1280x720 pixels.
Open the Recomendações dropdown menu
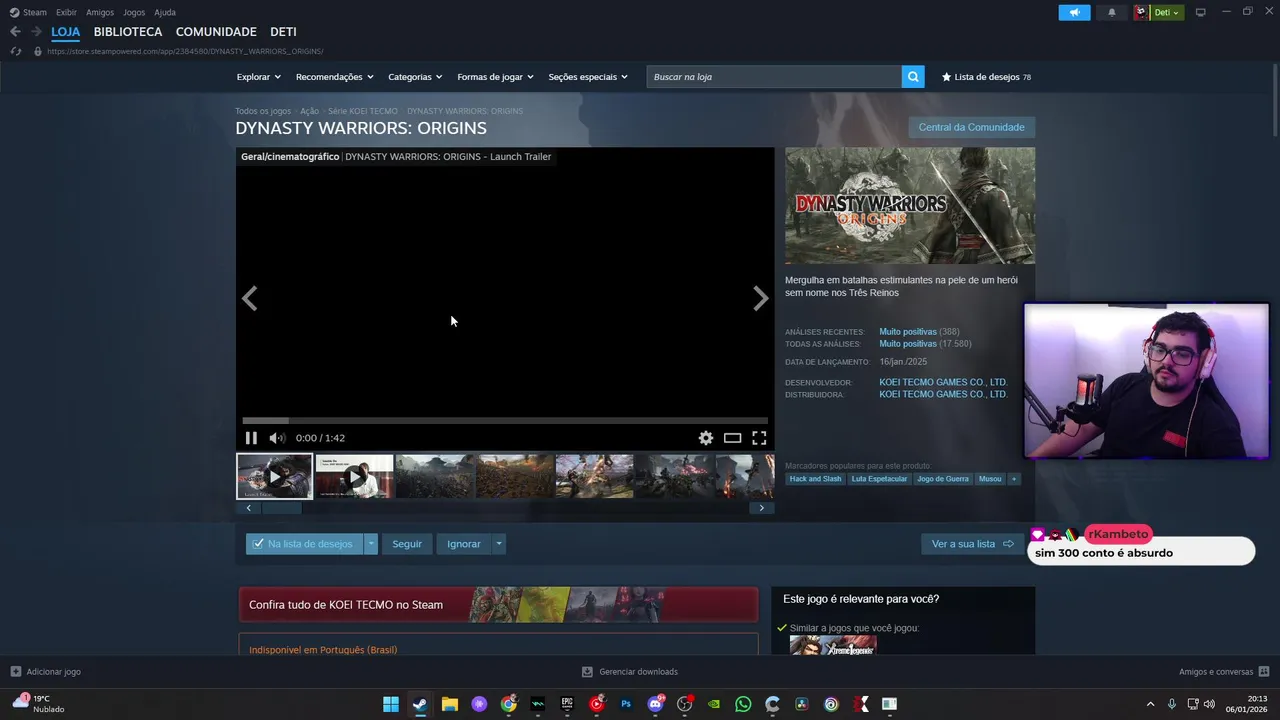point(334,77)
